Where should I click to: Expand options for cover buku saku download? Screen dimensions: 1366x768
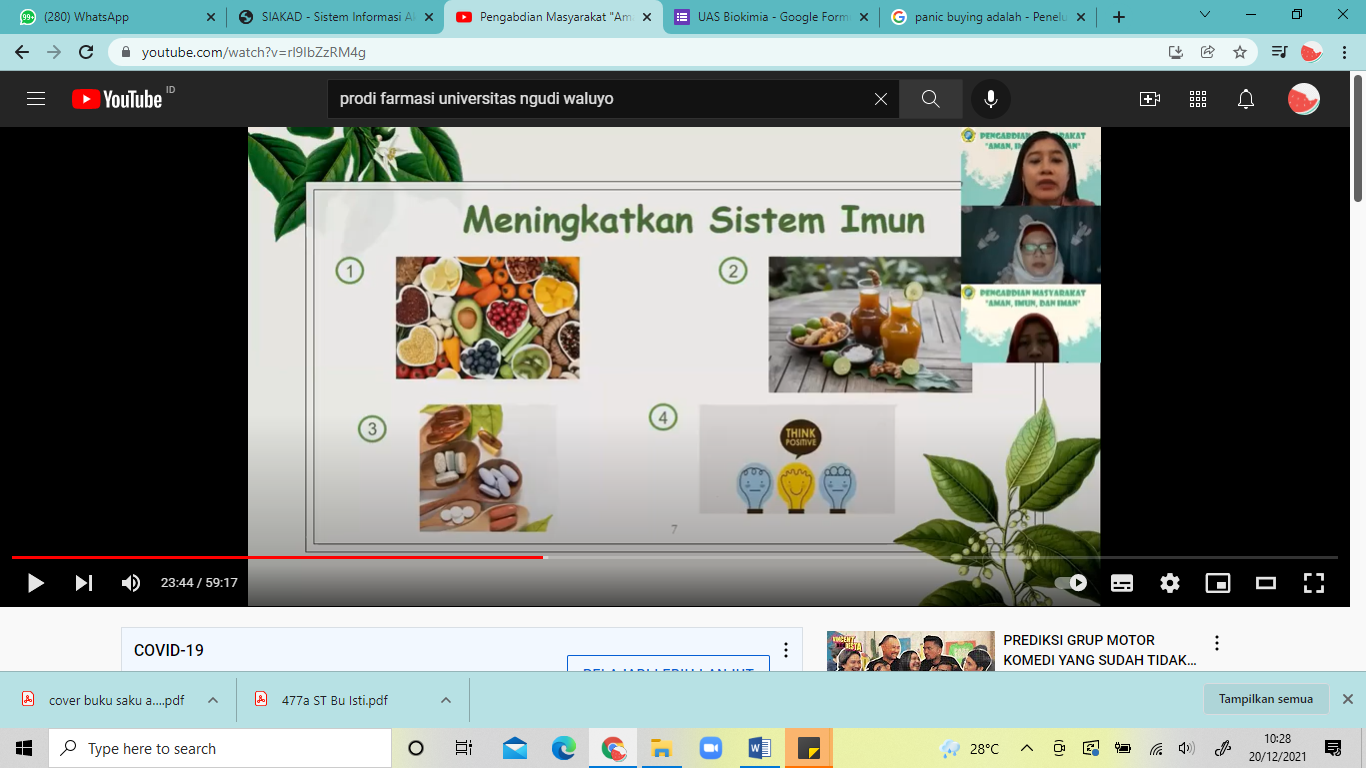point(213,700)
